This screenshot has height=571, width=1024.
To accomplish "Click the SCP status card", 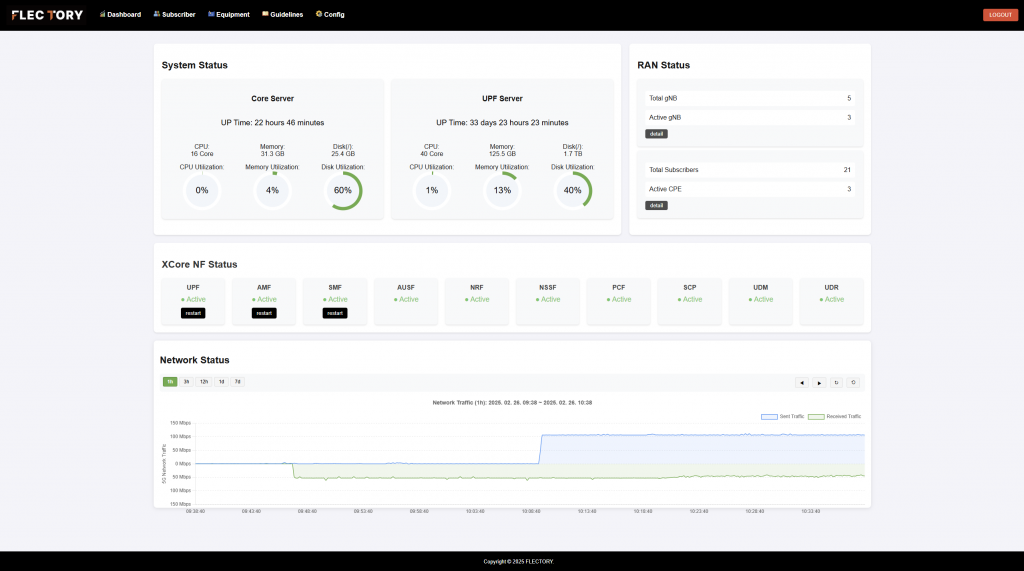I will pos(690,301).
